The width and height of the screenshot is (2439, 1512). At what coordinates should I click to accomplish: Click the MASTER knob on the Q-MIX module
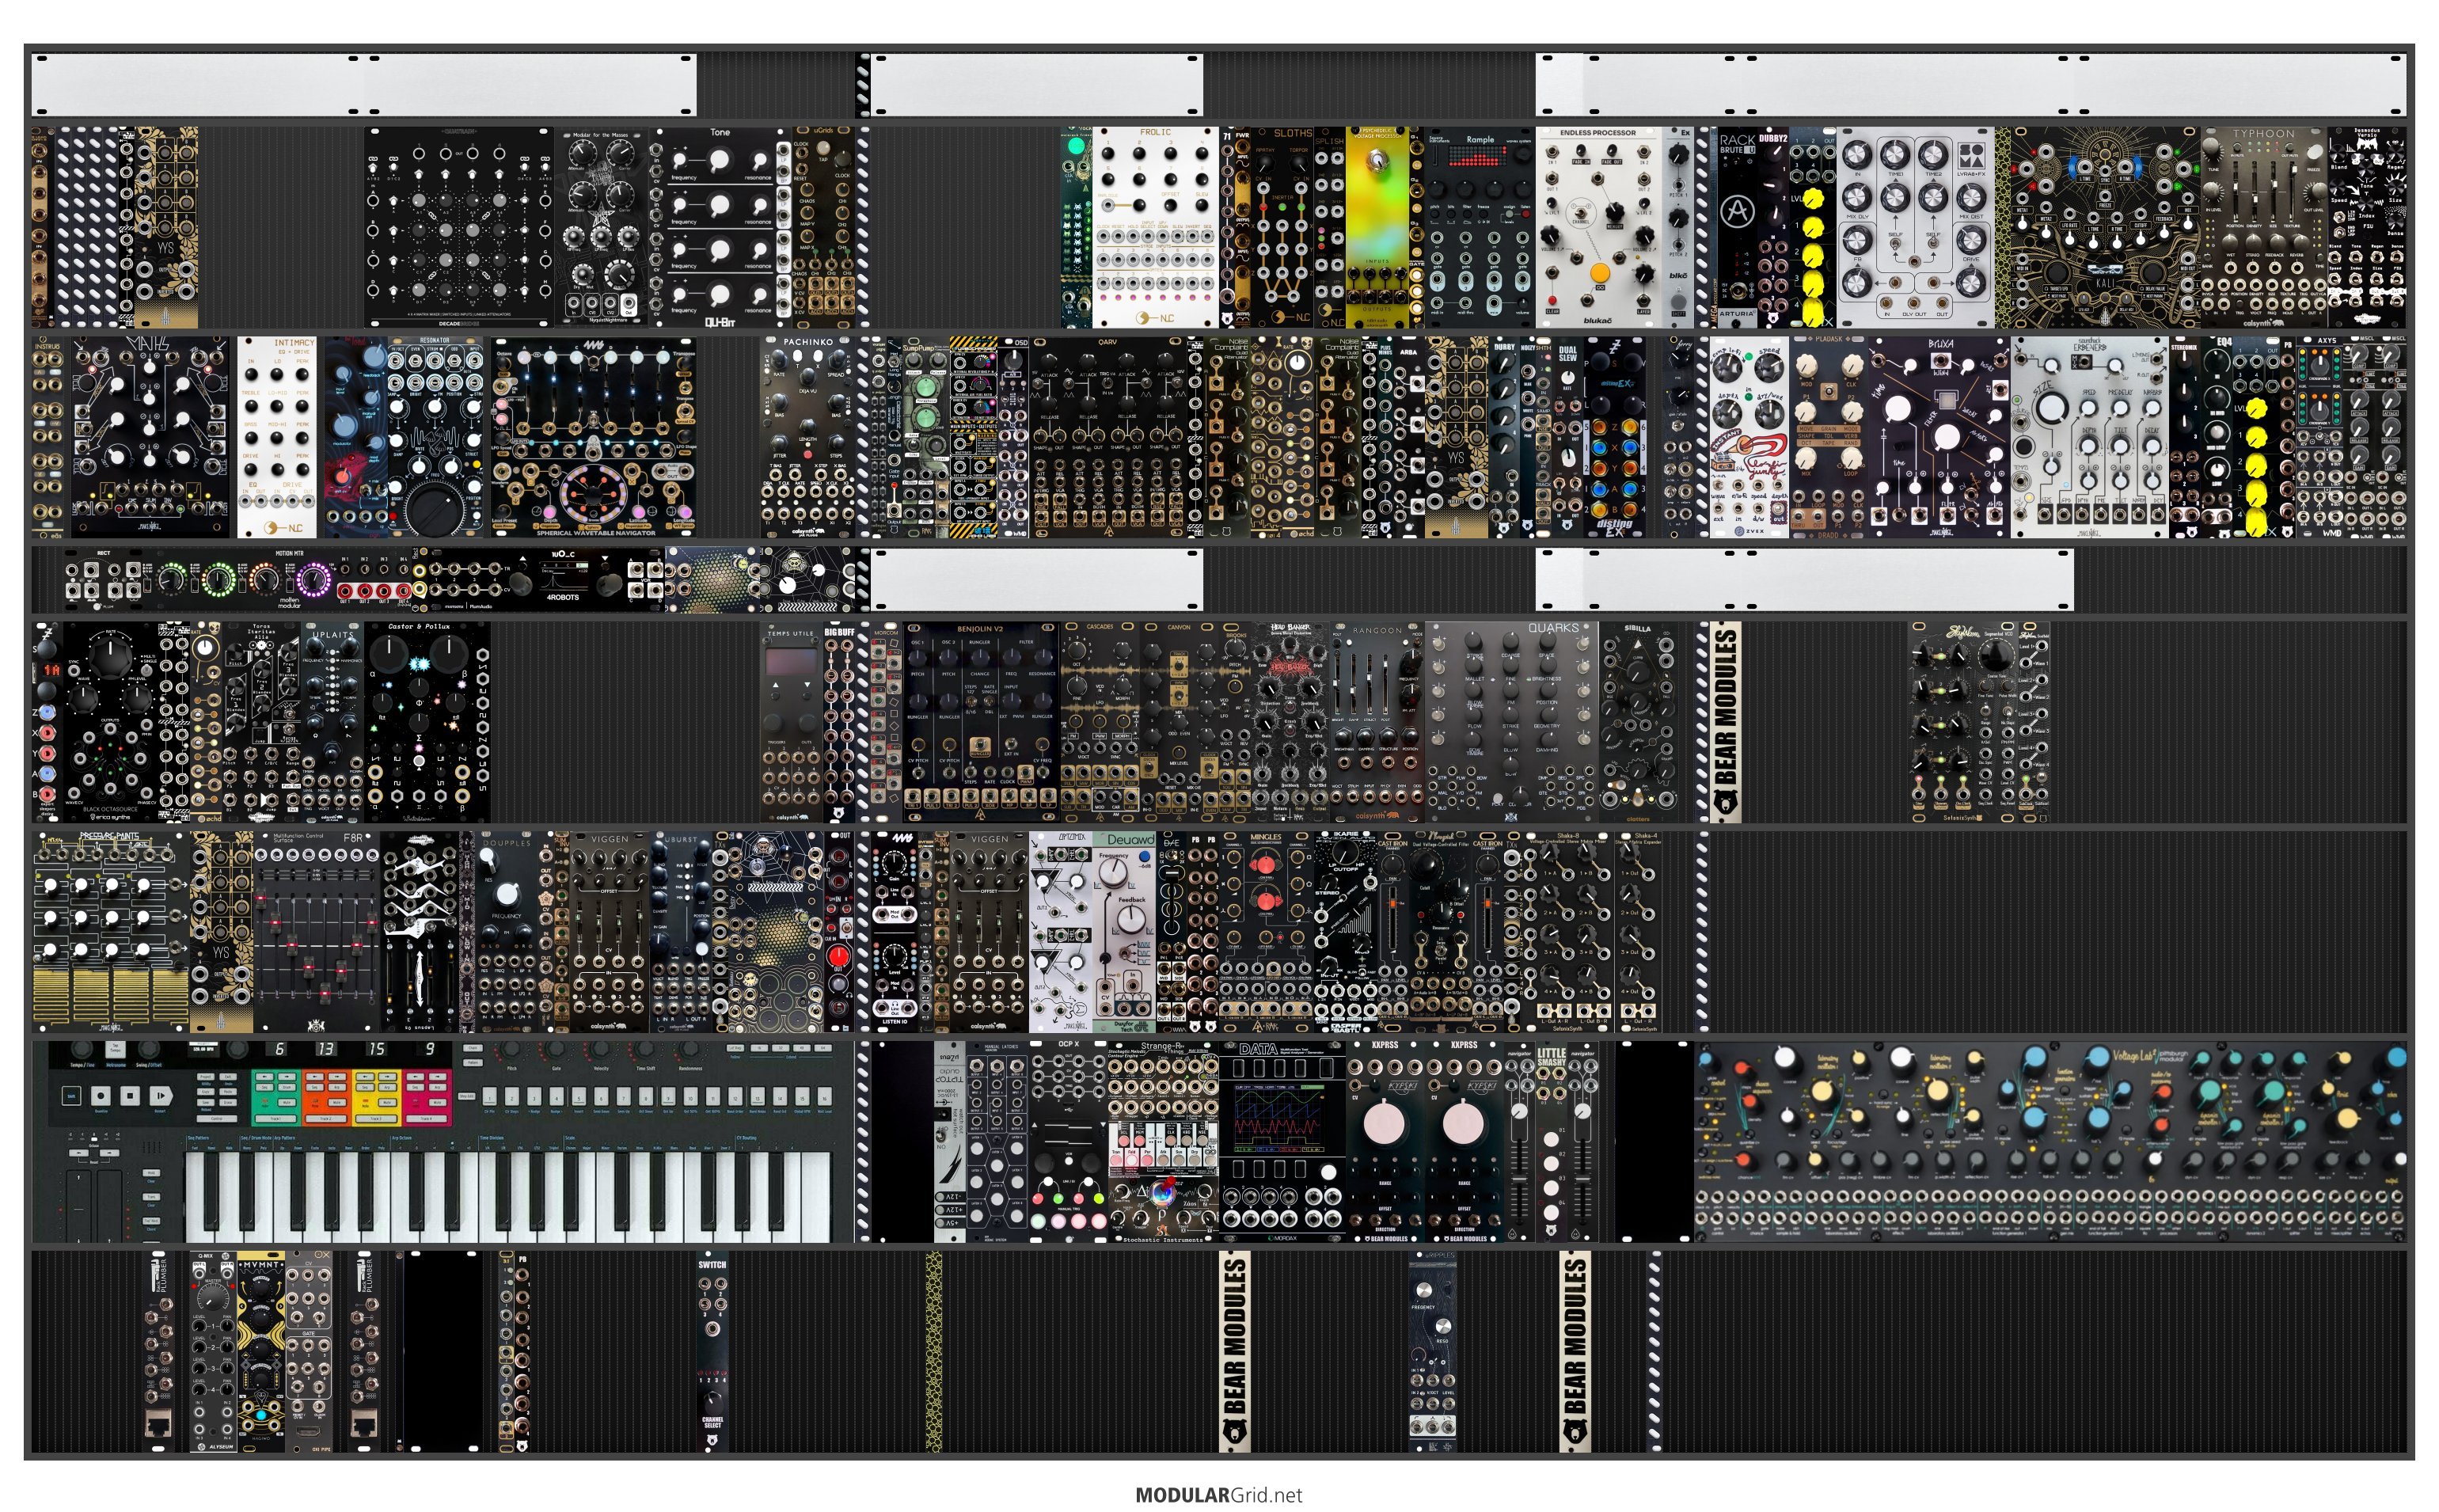click(212, 1296)
